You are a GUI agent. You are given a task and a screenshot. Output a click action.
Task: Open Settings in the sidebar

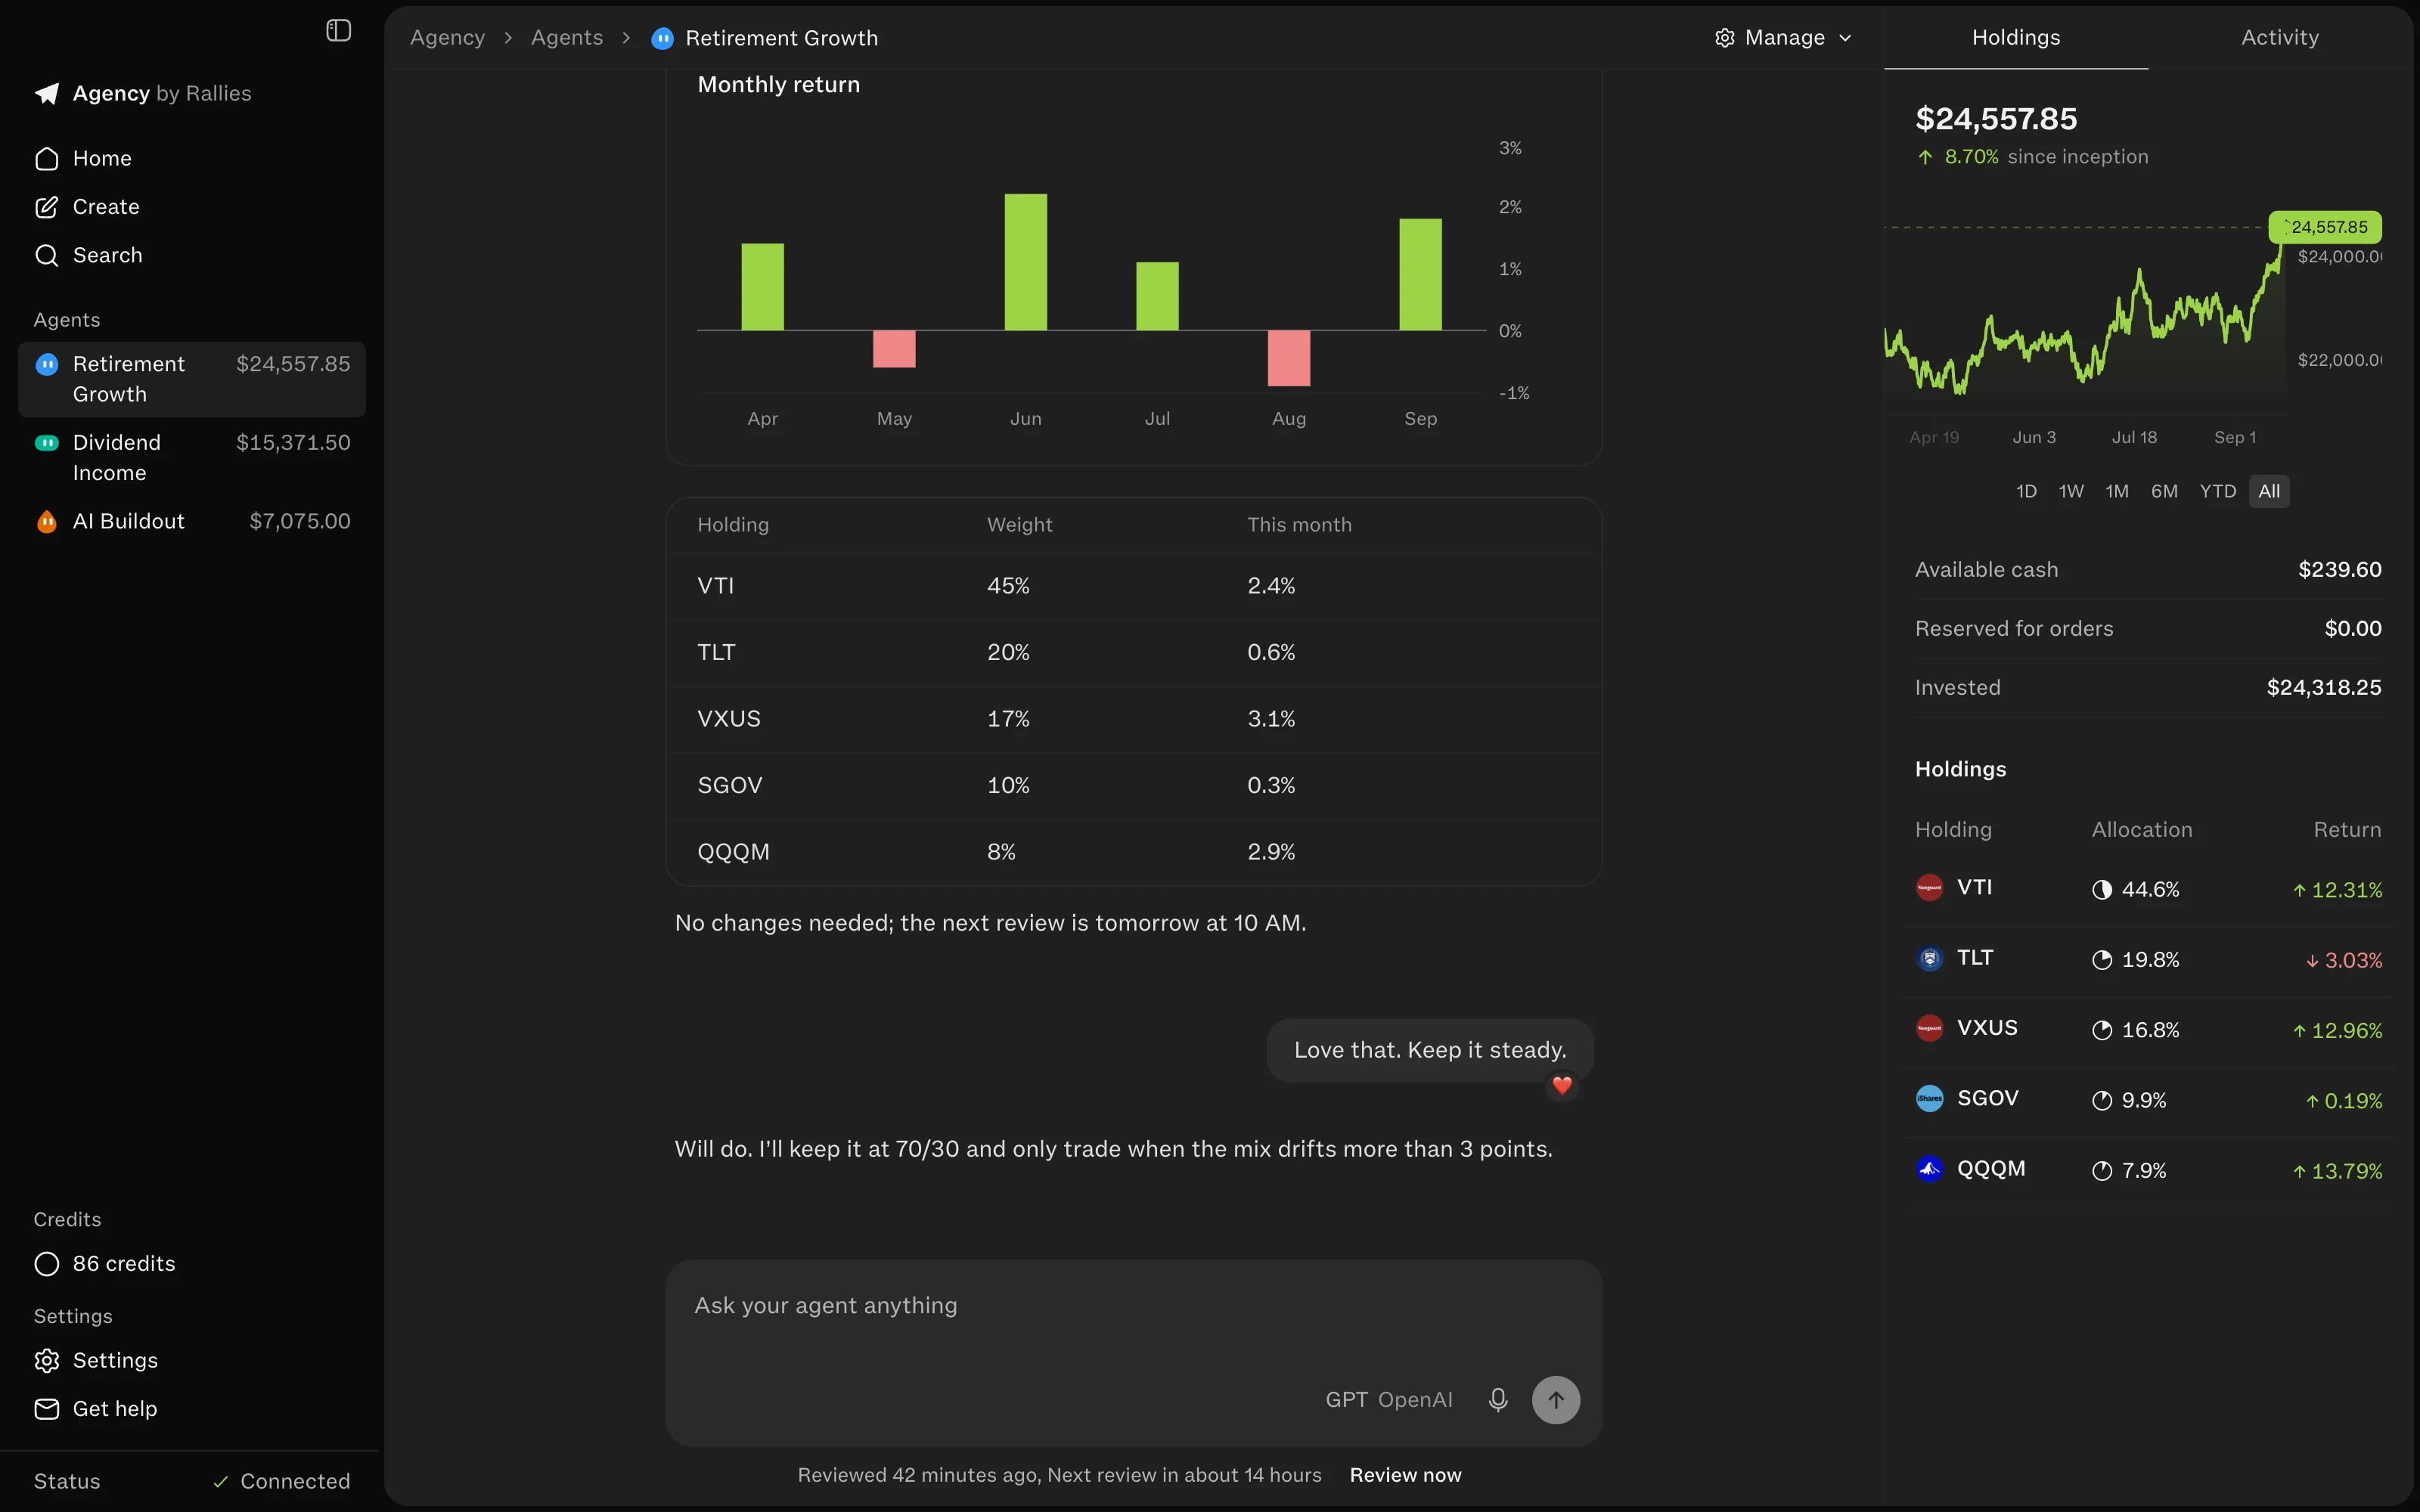tap(192, 1361)
